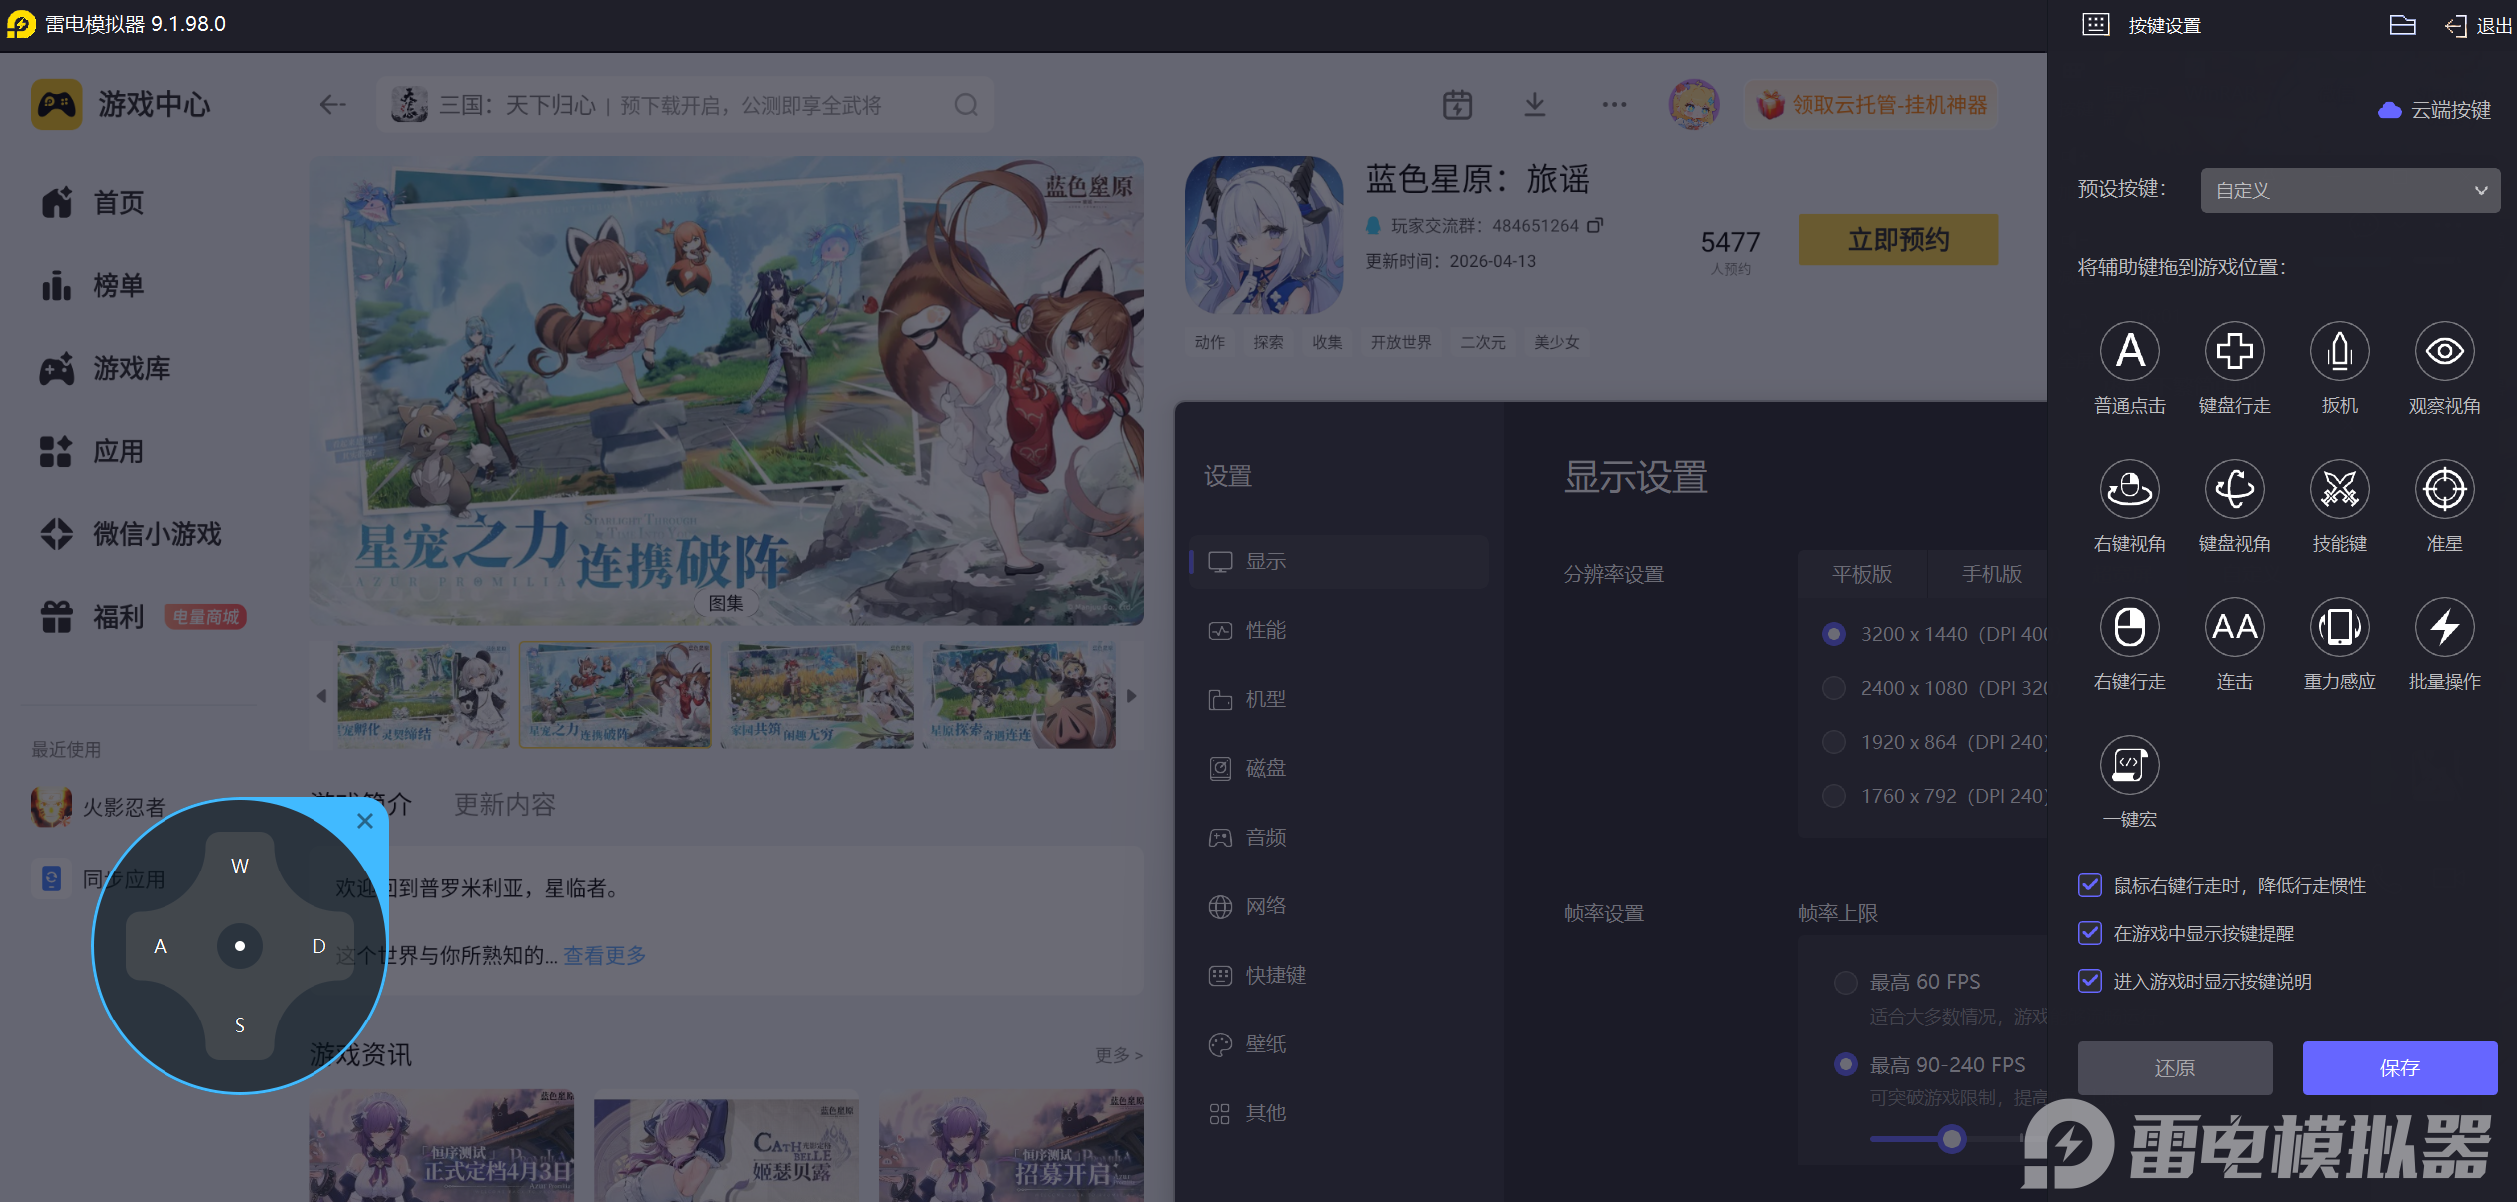The image size is (2517, 1202).
Task: Select the 准星 crosshair icon
Action: pyautogui.click(x=2445, y=489)
